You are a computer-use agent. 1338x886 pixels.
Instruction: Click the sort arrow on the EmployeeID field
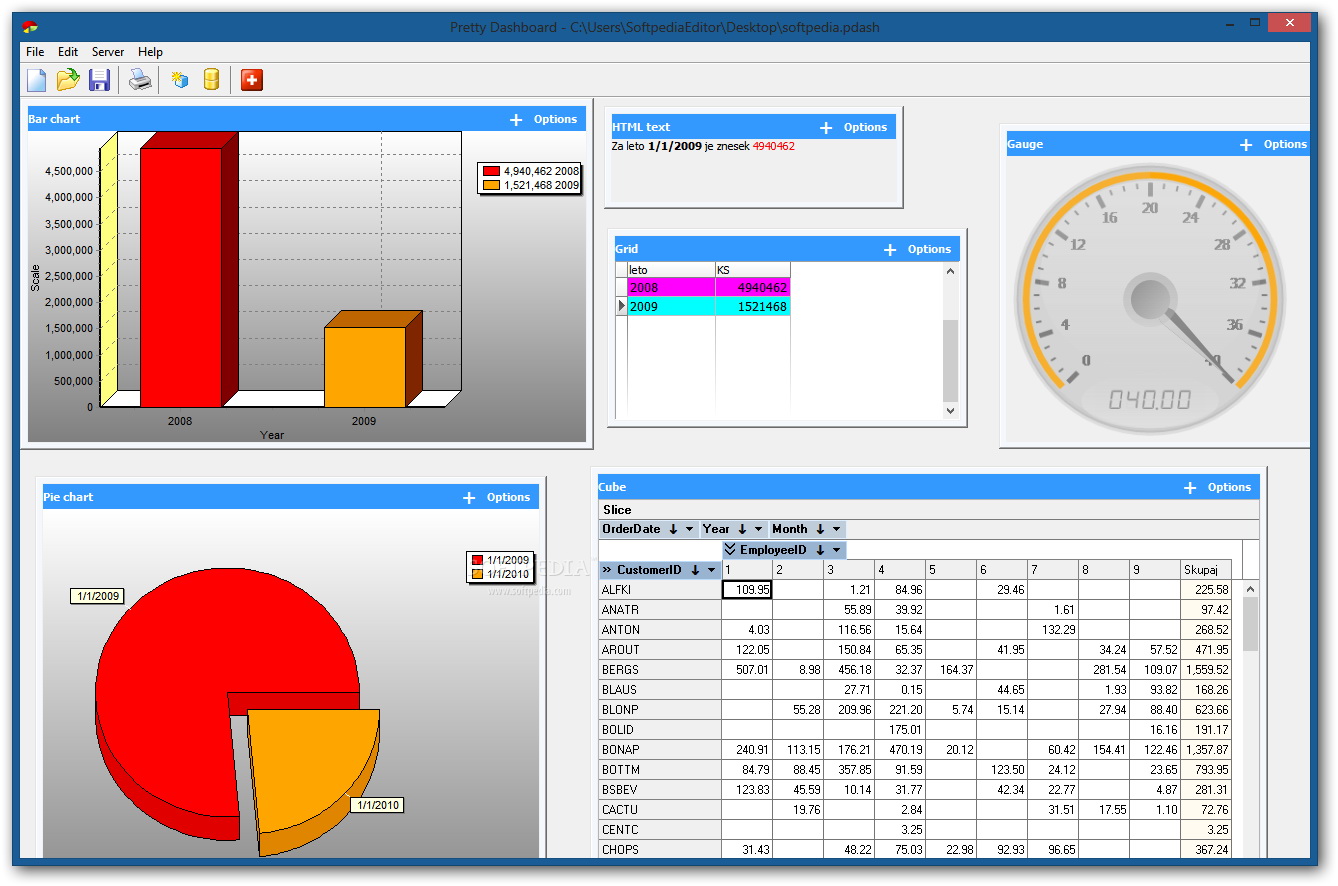(x=820, y=550)
